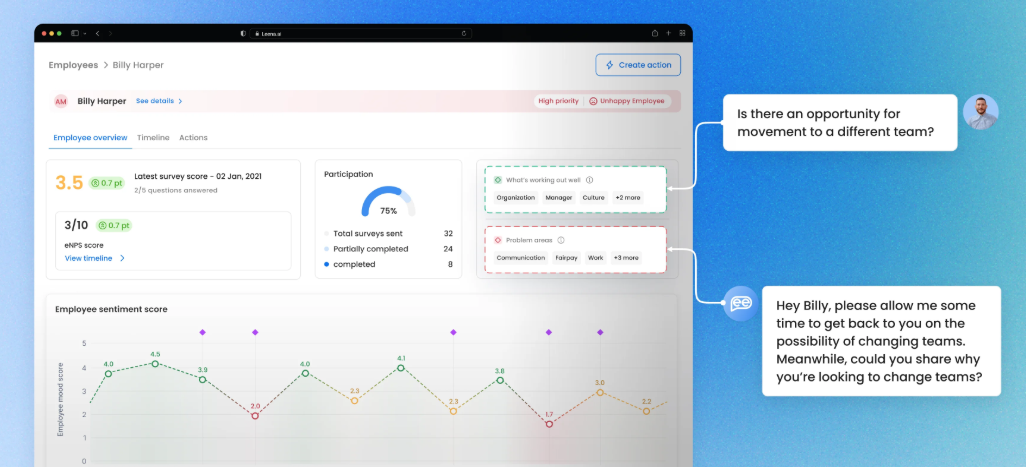Image resolution: width=1026 pixels, height=467 pixels.
Task: Select the Work tag
Action: [595, 258]
